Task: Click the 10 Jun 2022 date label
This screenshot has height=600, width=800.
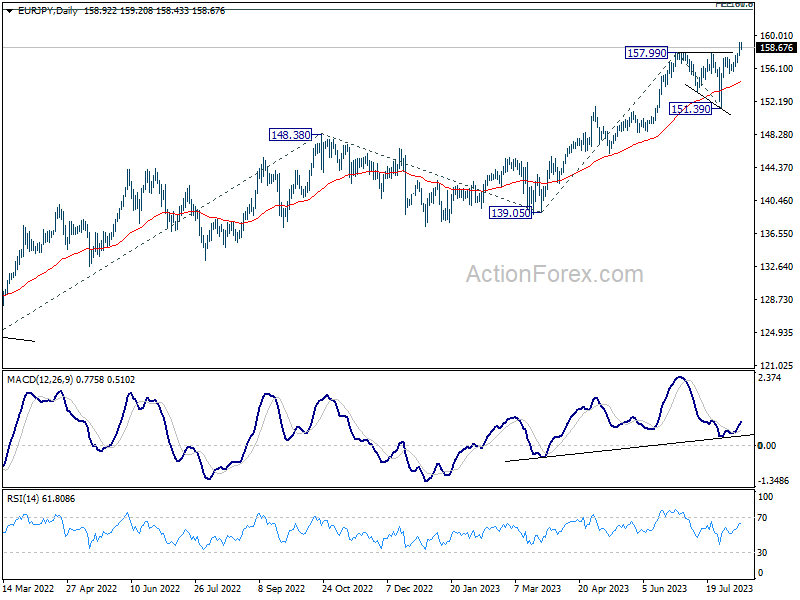Action: click(x=155, y=589)
